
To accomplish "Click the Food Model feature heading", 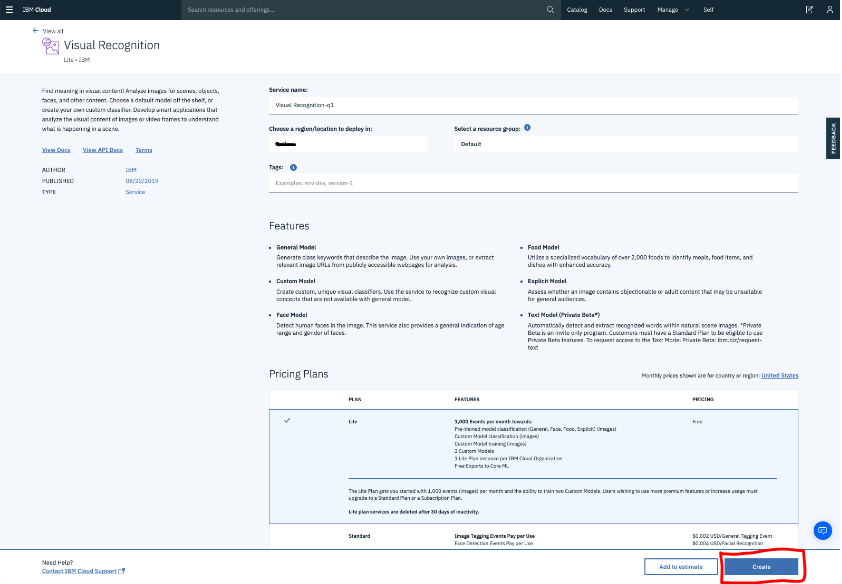I will (543, 247).
